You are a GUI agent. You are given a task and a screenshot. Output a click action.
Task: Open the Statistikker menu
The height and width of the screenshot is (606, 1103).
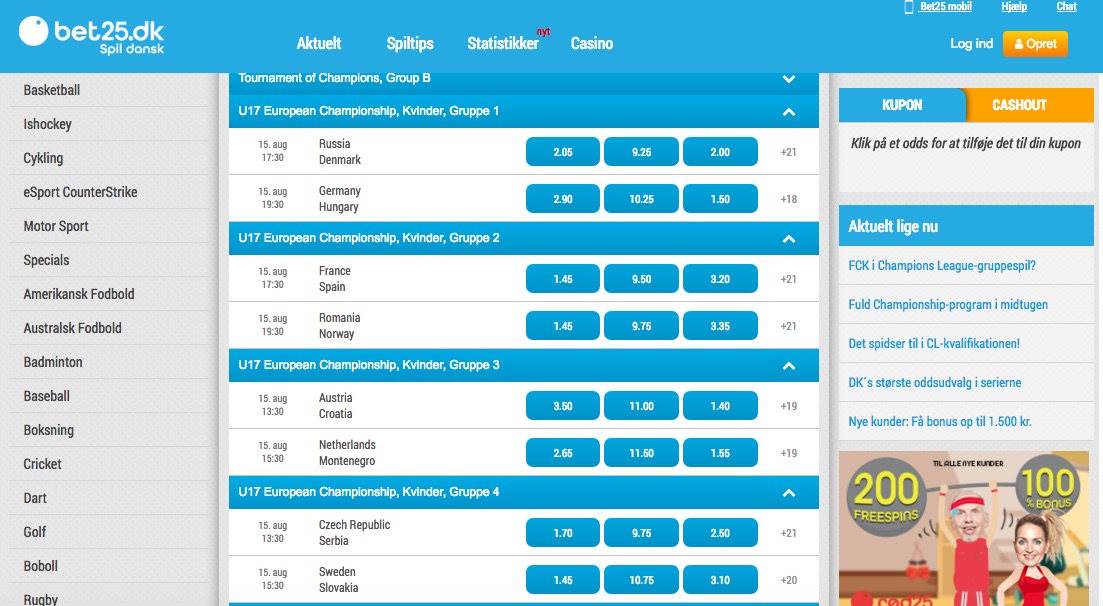pyautogui.click(x=503, y=44)
